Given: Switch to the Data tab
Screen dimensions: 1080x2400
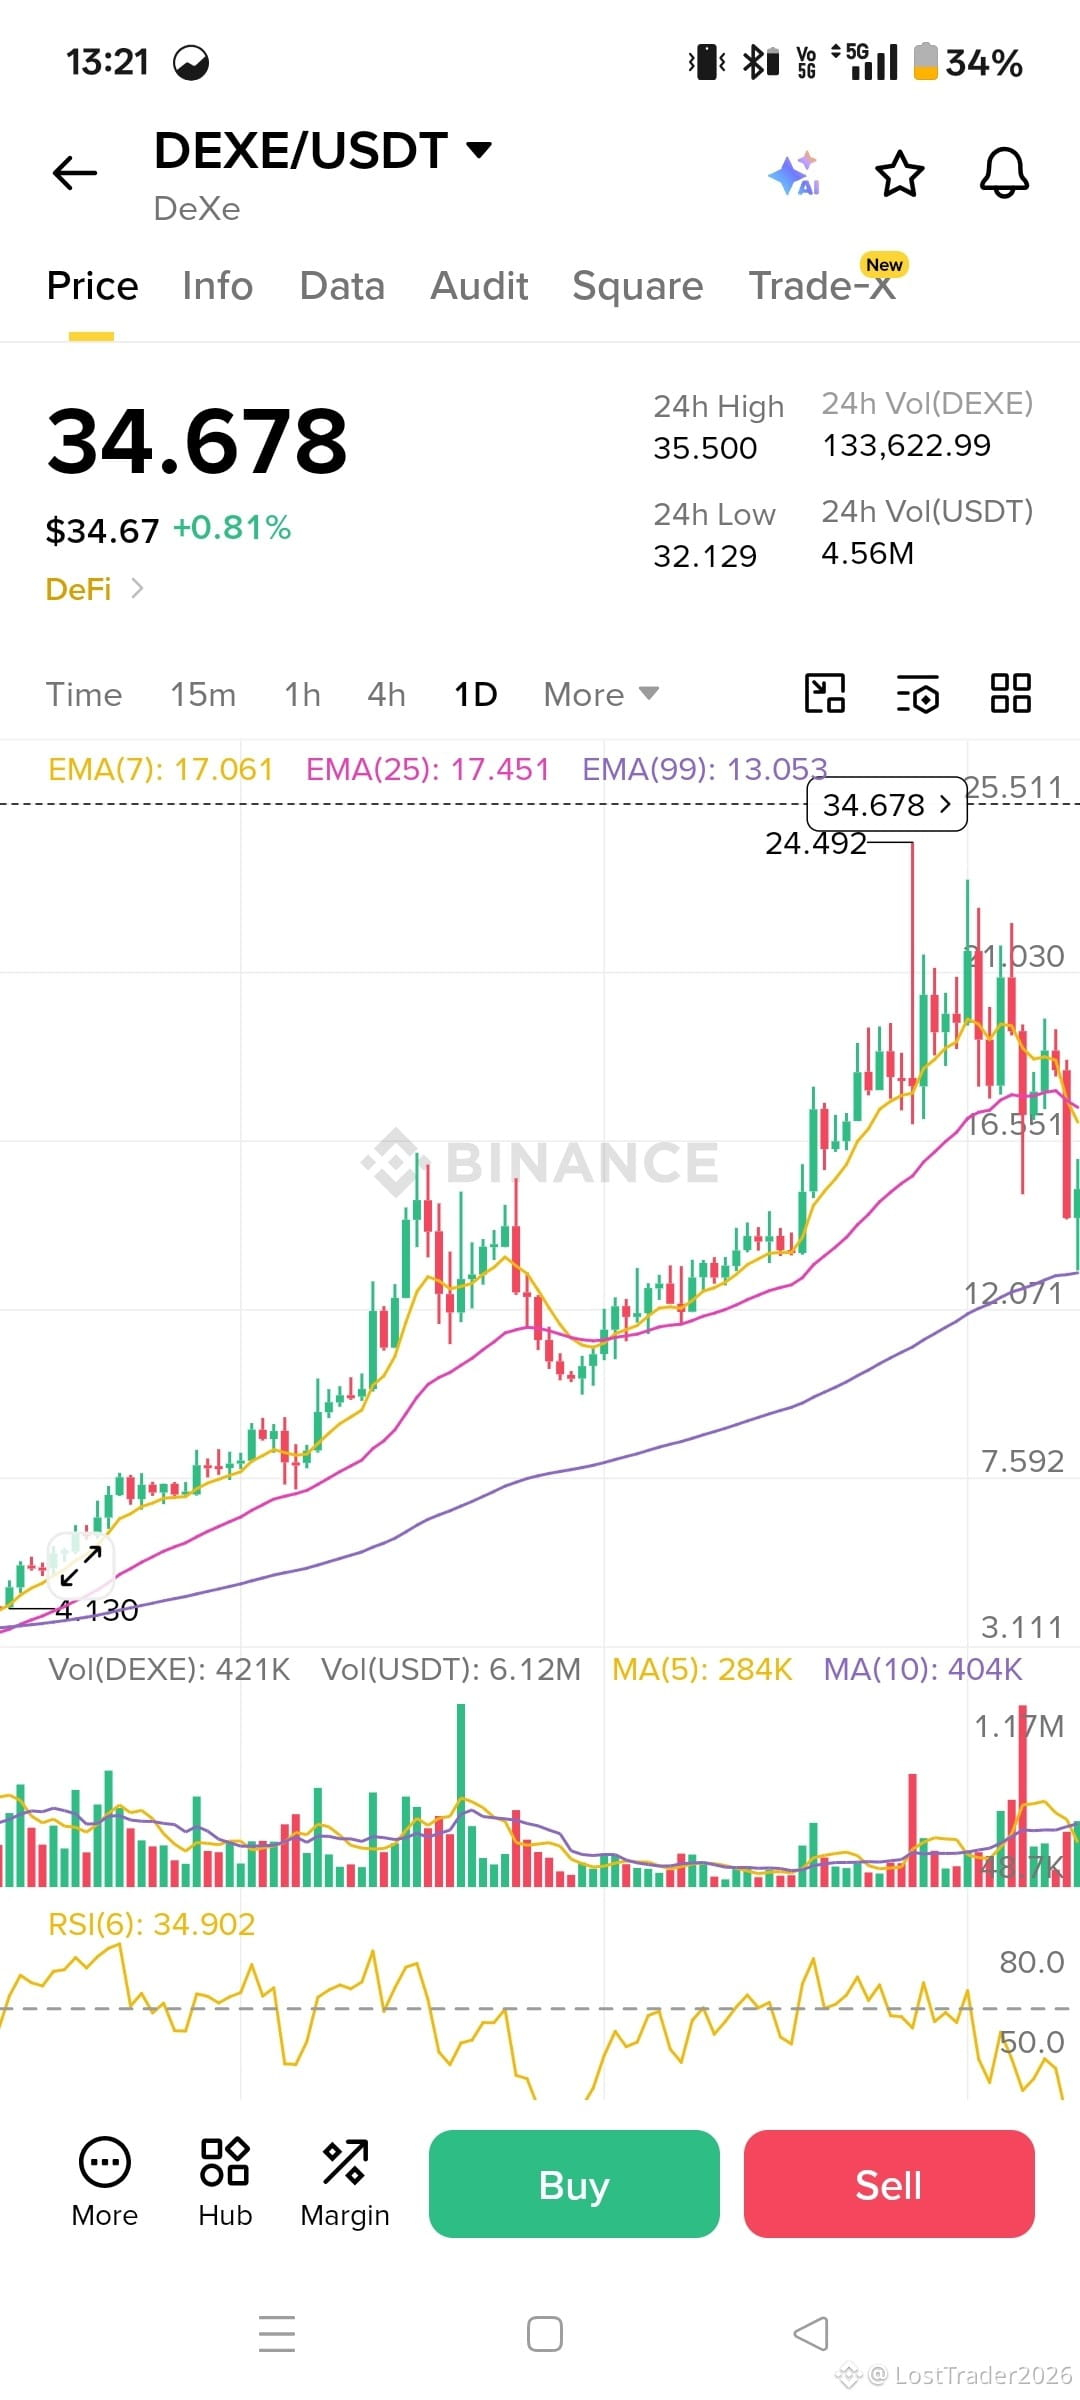Looking at the screenshot, I should coord(342,286).
